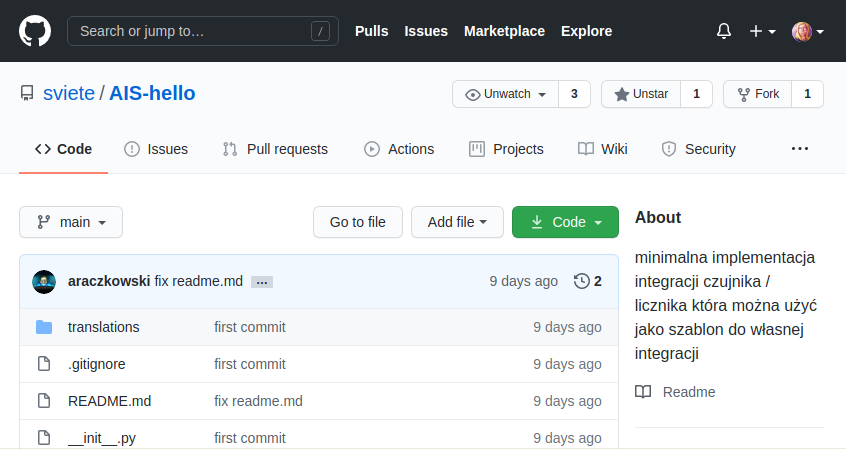Click araczkowski's avatar in commit row

(x=44, y=282)
